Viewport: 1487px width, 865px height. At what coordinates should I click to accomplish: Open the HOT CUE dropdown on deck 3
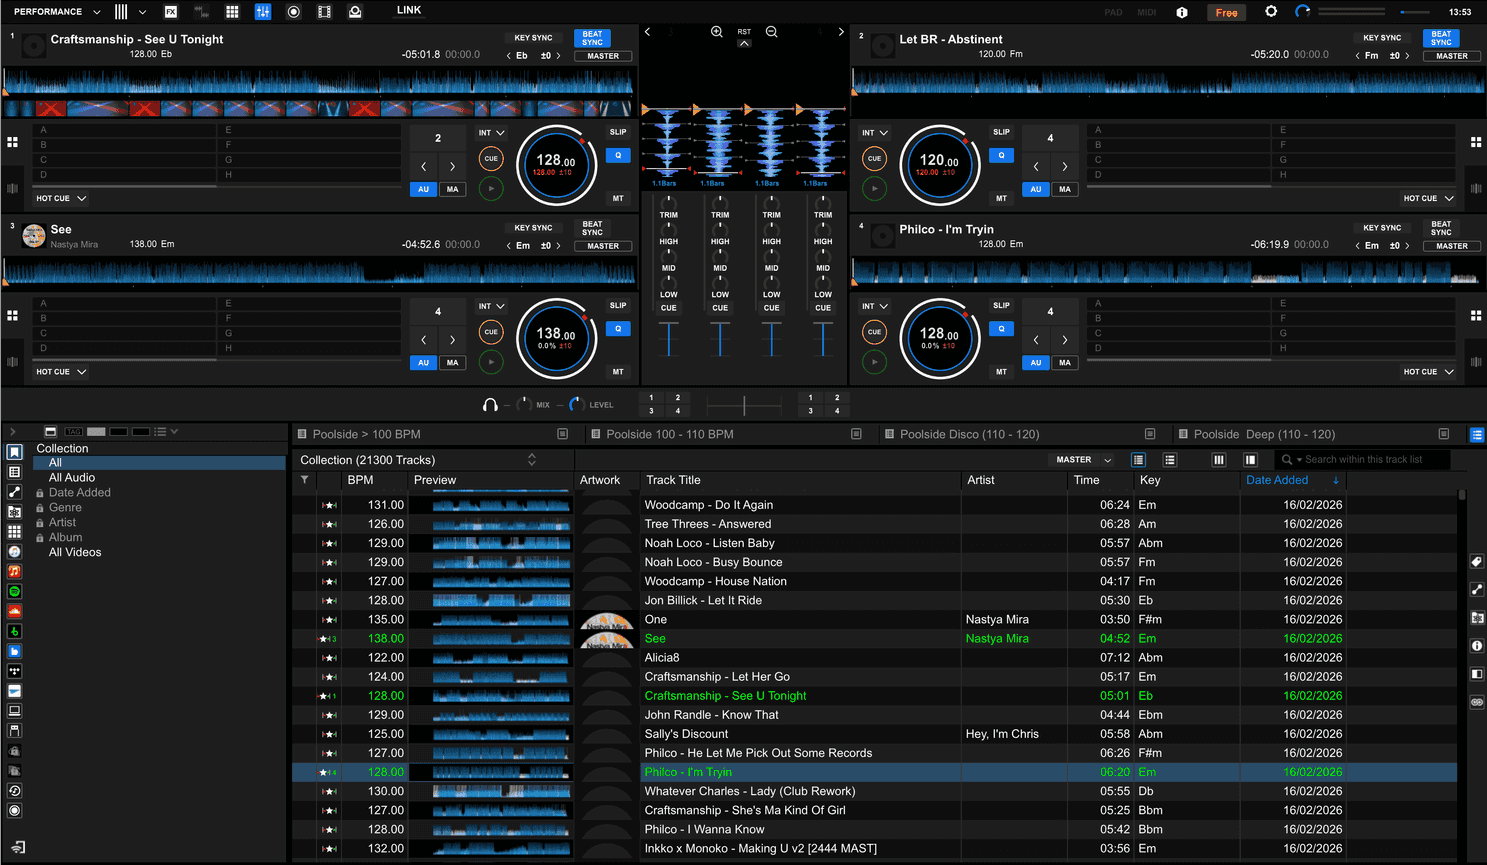point(60,371)
